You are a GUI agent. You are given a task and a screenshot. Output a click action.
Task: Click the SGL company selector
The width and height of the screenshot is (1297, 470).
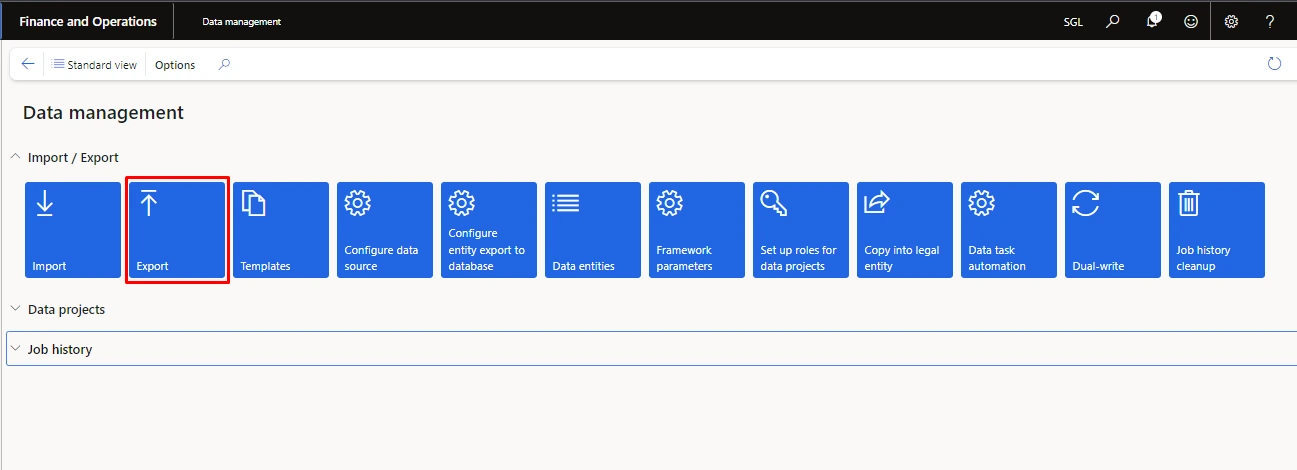coord(1073,21)
